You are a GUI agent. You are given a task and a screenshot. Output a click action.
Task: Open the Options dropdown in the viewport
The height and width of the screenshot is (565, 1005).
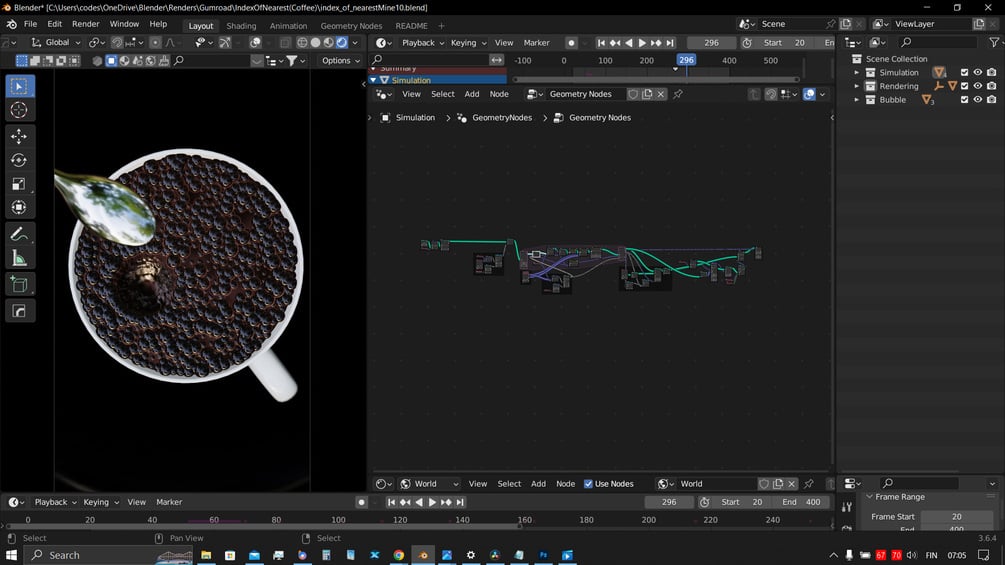(x=341, y=61)
